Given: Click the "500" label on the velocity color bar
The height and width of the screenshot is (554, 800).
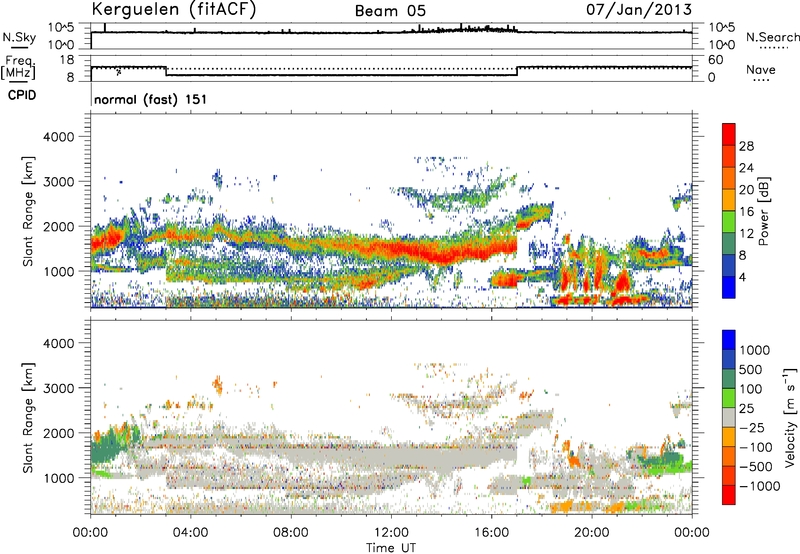Looking at the screenshot, I should point(751,370).
